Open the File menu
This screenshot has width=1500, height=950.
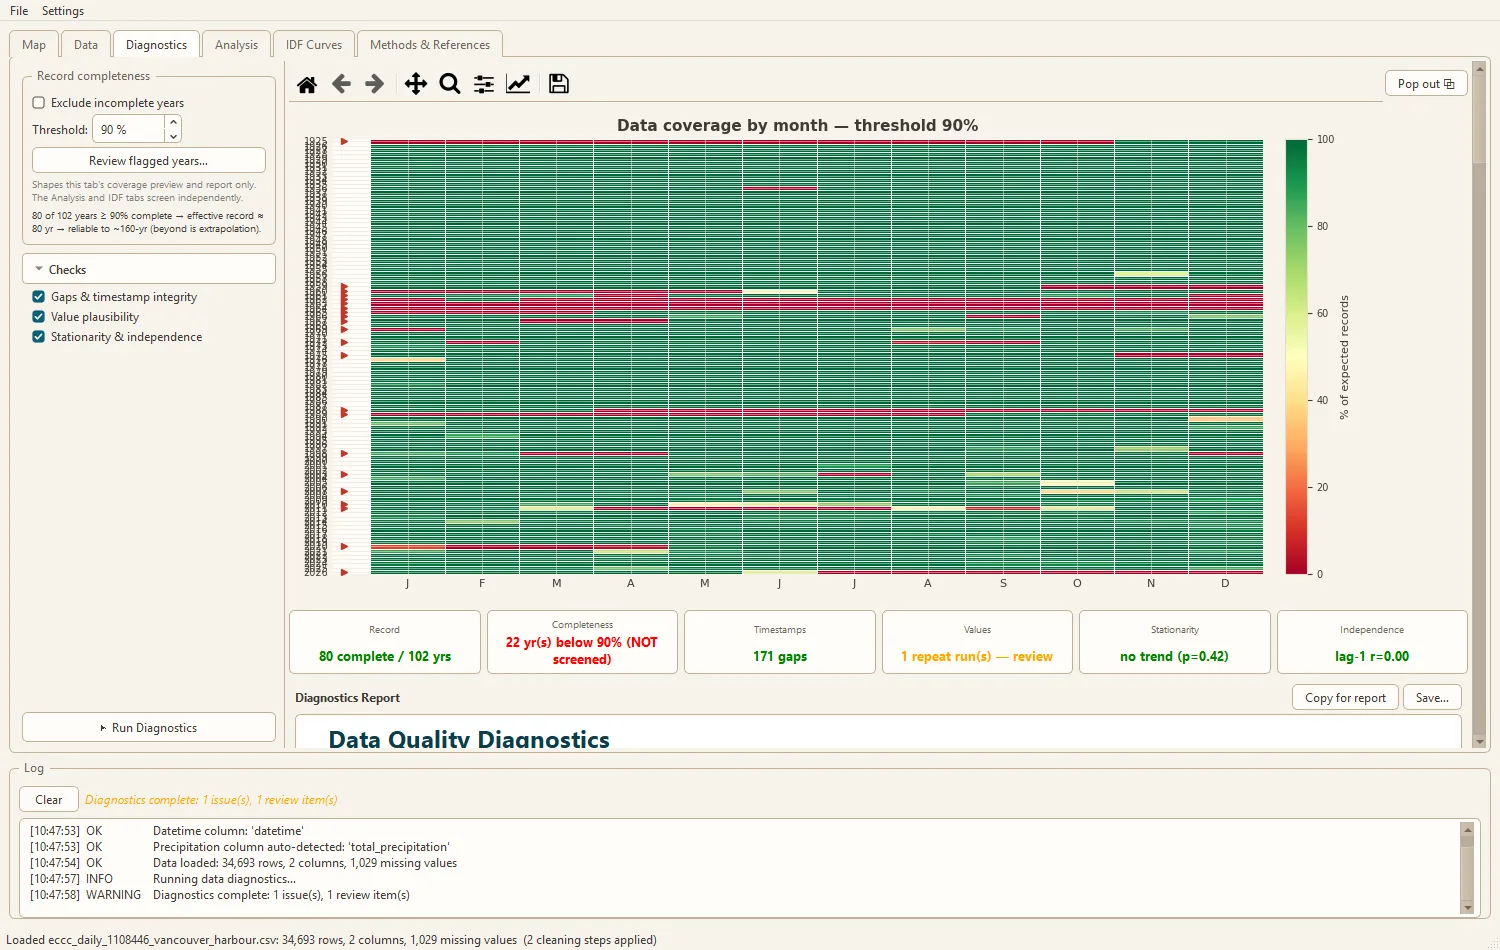point(19,11)
